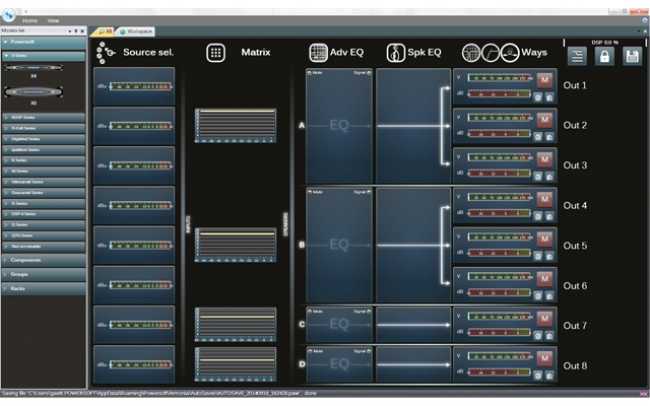This screenshot has height=406, width=650.
Task: Mute output Out 4
Action: coord(545,199)
